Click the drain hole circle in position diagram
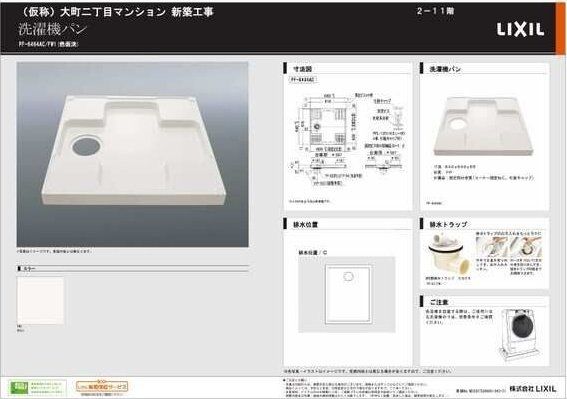 point(348,276)
